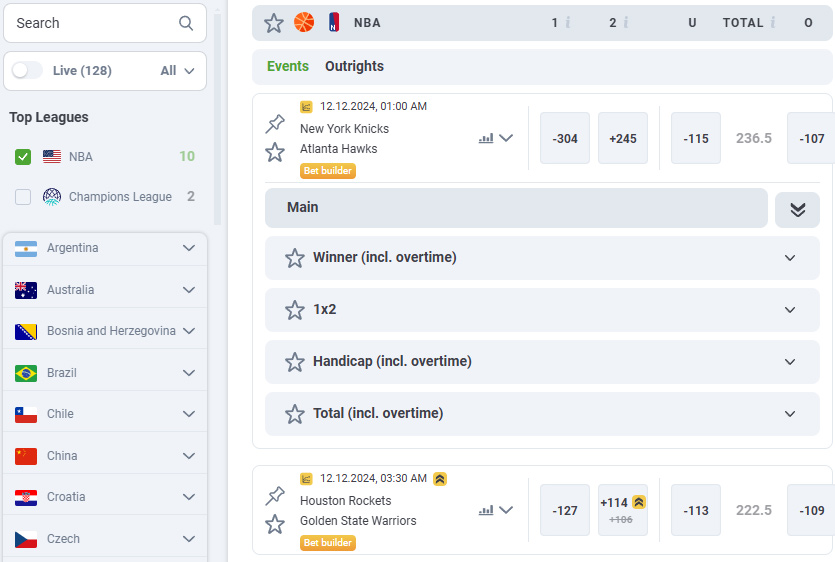835x562 pixels.
Task: Click the USA flag next to NBA
Action: pos(52,157)
